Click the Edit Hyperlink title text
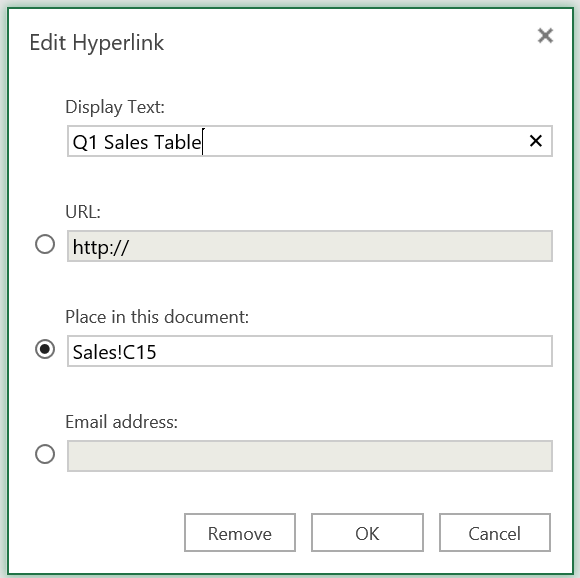 point(97,43)
